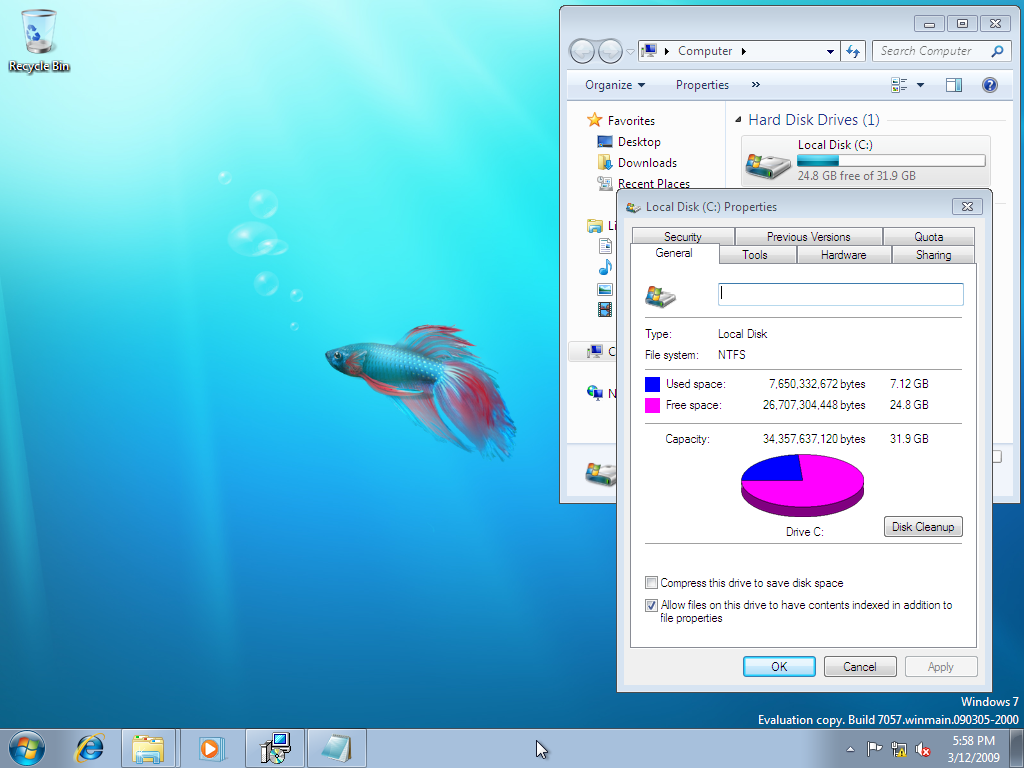The width and height of the screenshot is (1024, 768).
Task: Click the search magnifier icon
Action: coord(997,51)
